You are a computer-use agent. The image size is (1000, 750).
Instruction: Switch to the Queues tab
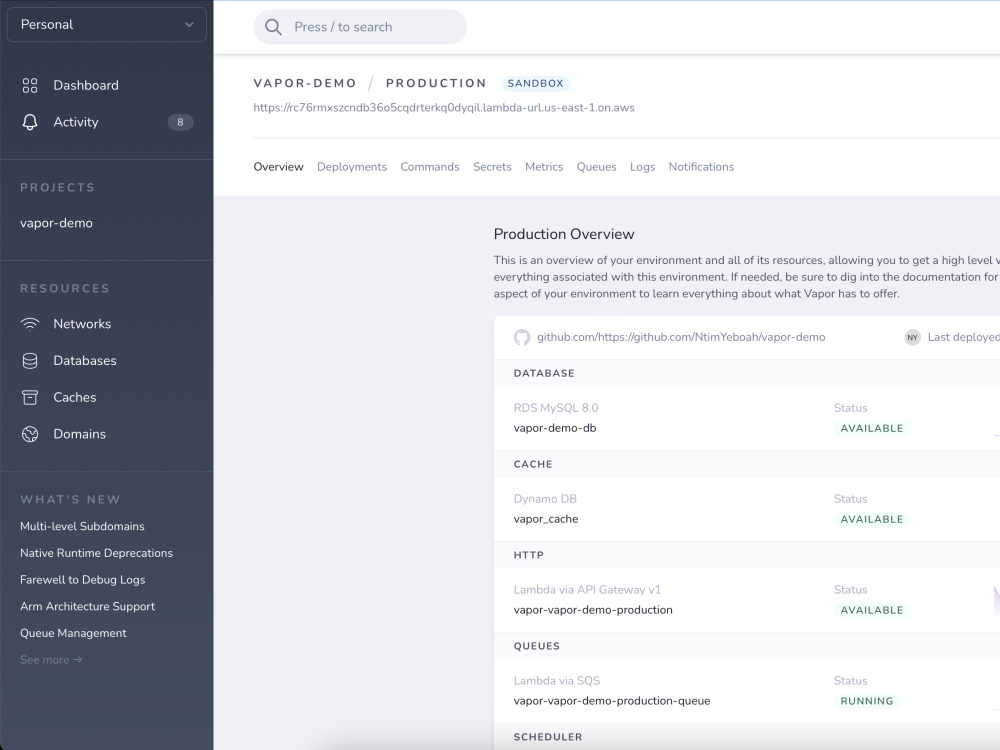(596, 167)
